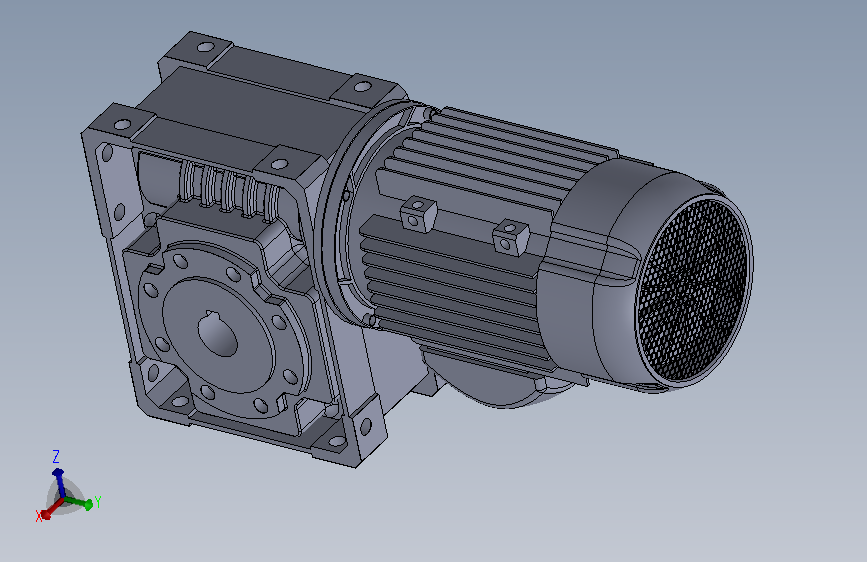Select the keyed output bore on the gearbox flange
867x562 pixels.
218,334
